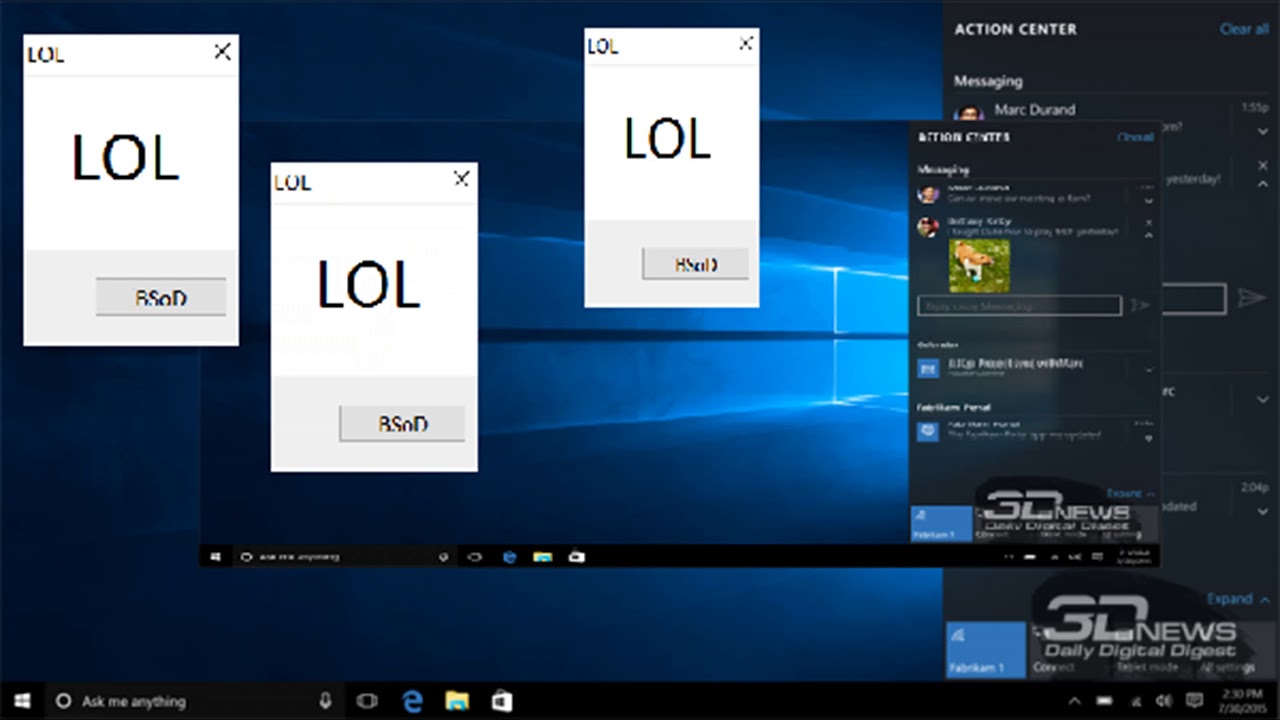The width and height of the screenshot is (1280, 720).
Task: Click the 2:30 PM clock in the main taskbar
Action: pos(1242,701)
